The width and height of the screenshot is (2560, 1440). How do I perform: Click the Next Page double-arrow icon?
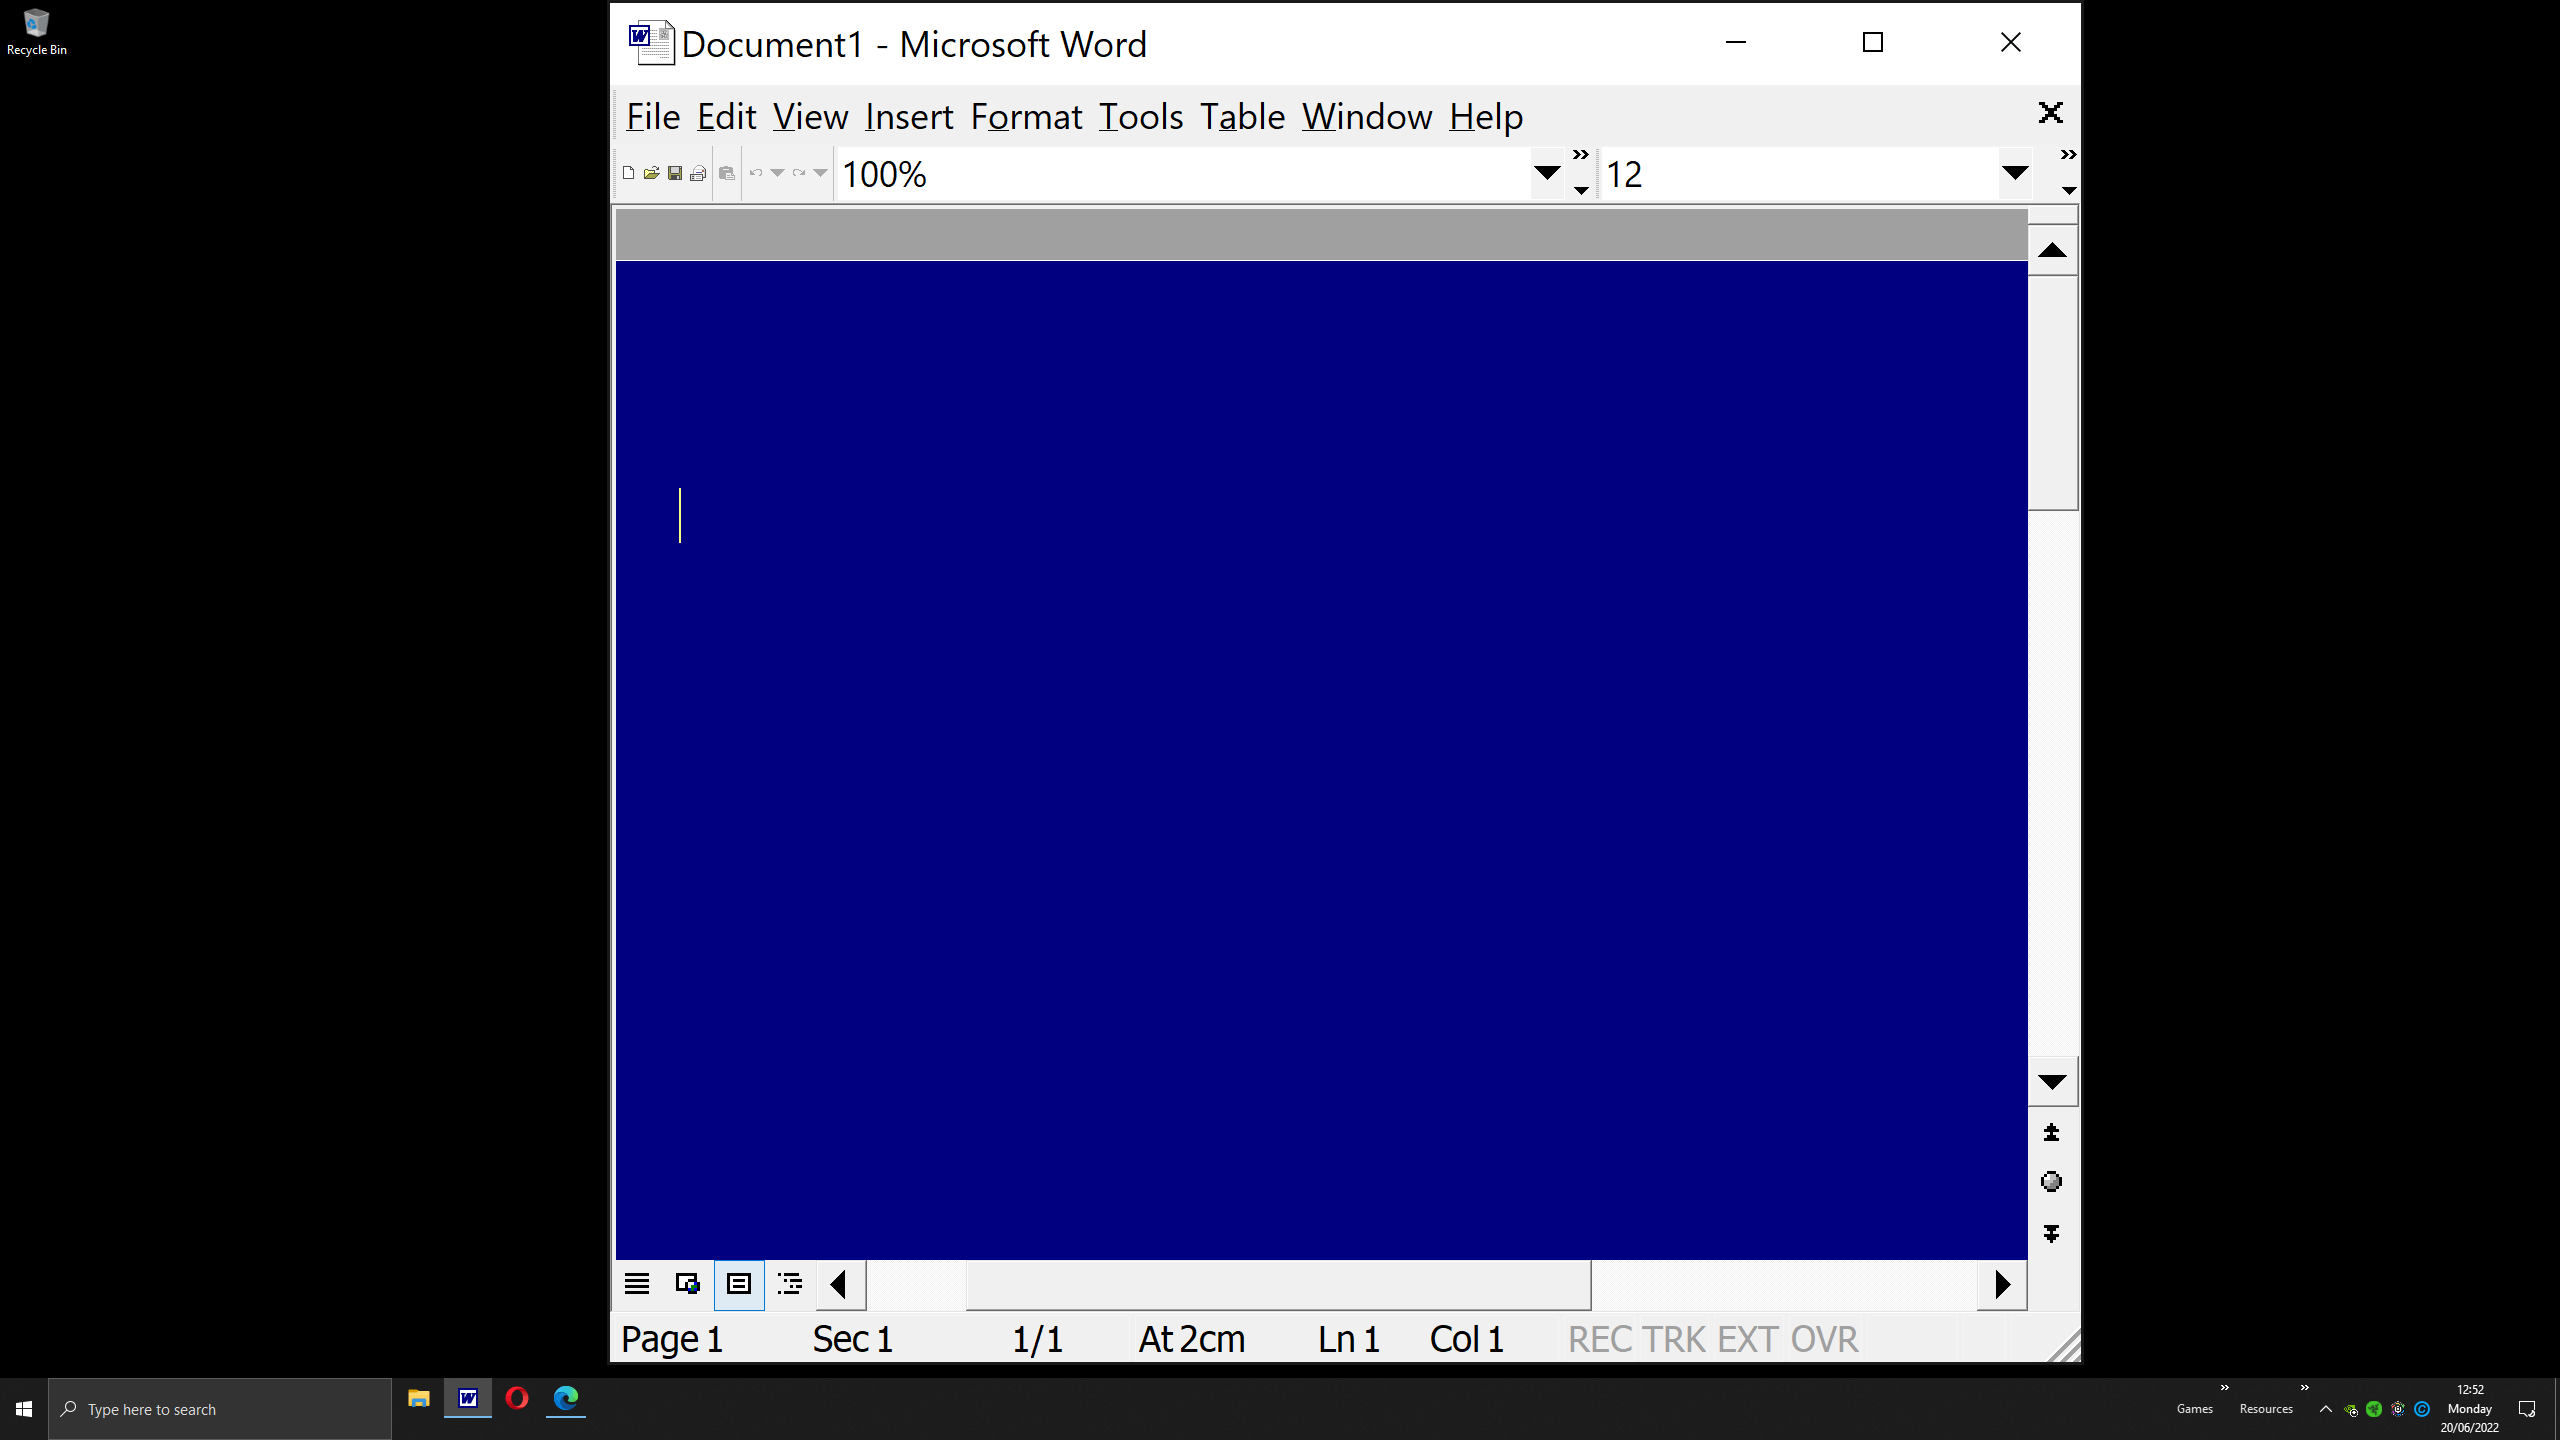[x=2051, y=1234]
